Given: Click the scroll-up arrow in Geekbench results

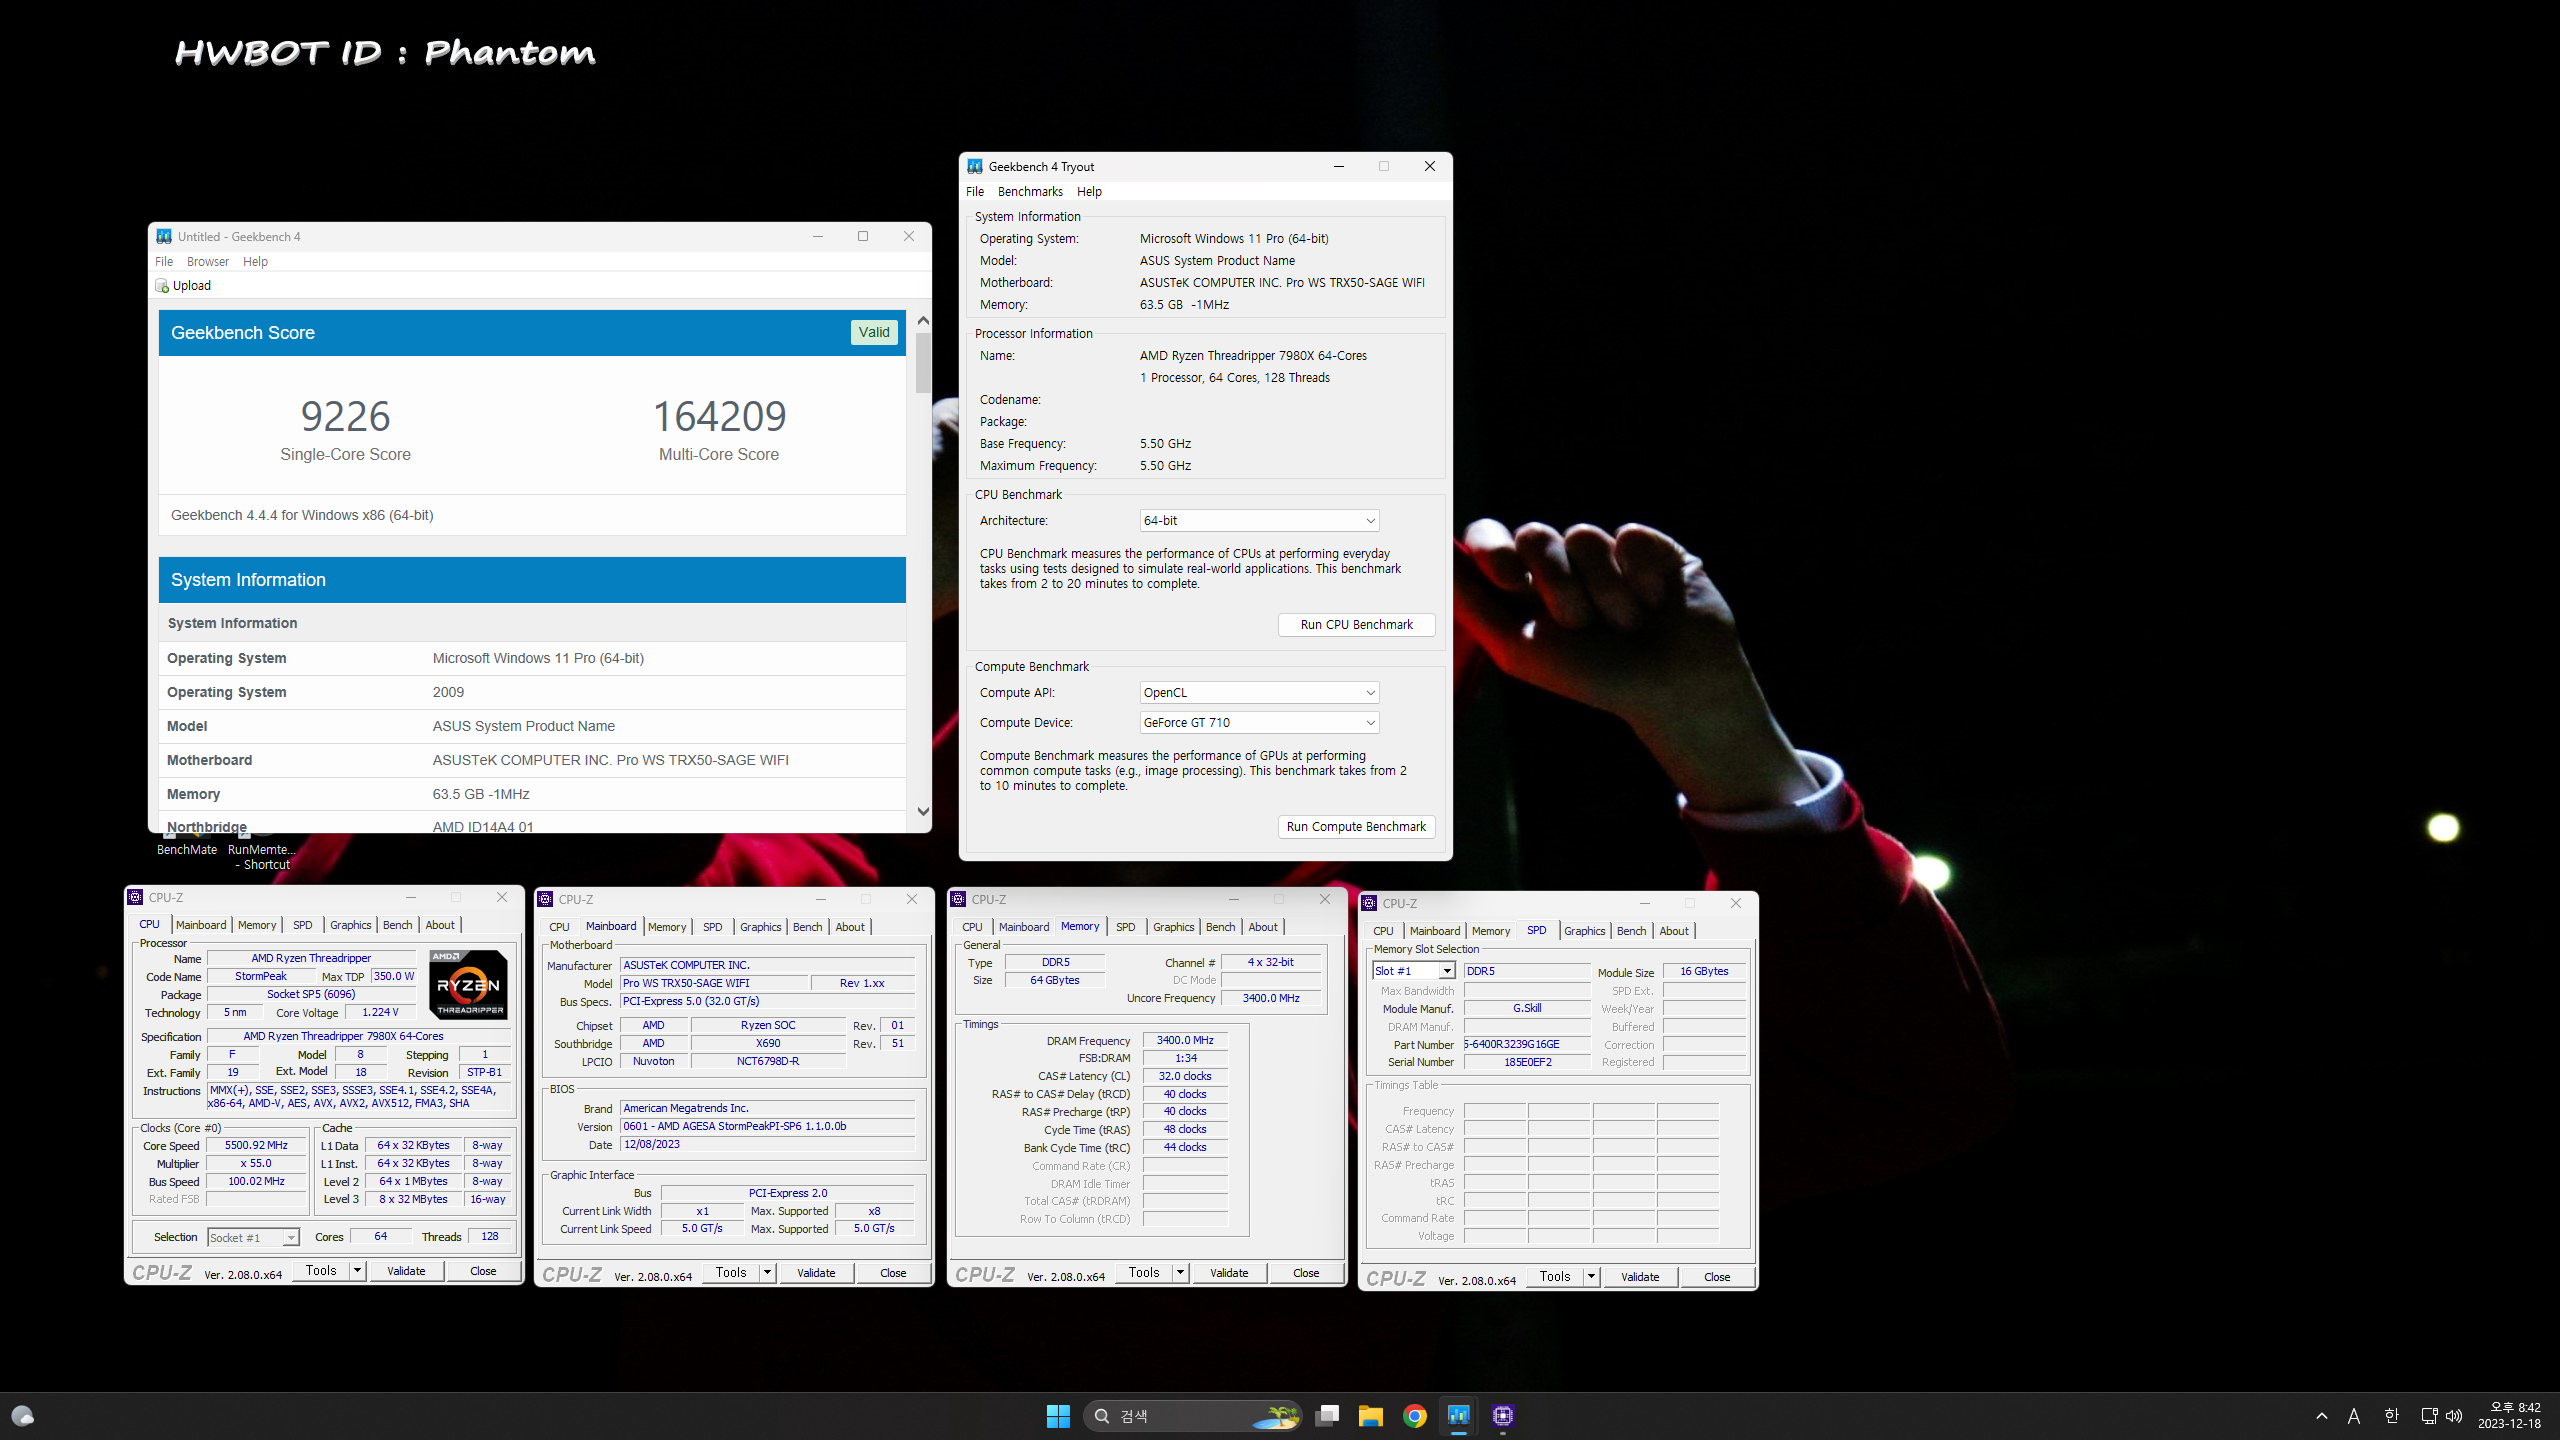Looking at the screenshot, I should tap(923, 320).
